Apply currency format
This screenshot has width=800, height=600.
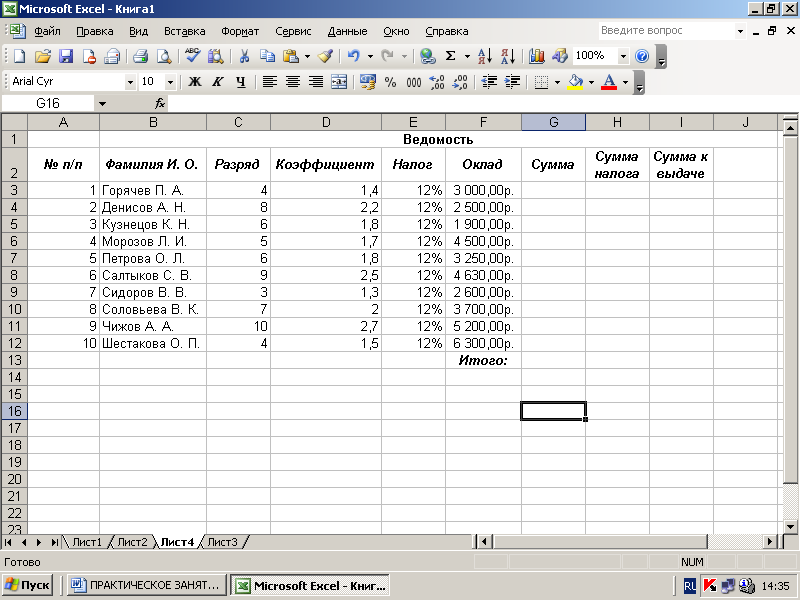367,82
